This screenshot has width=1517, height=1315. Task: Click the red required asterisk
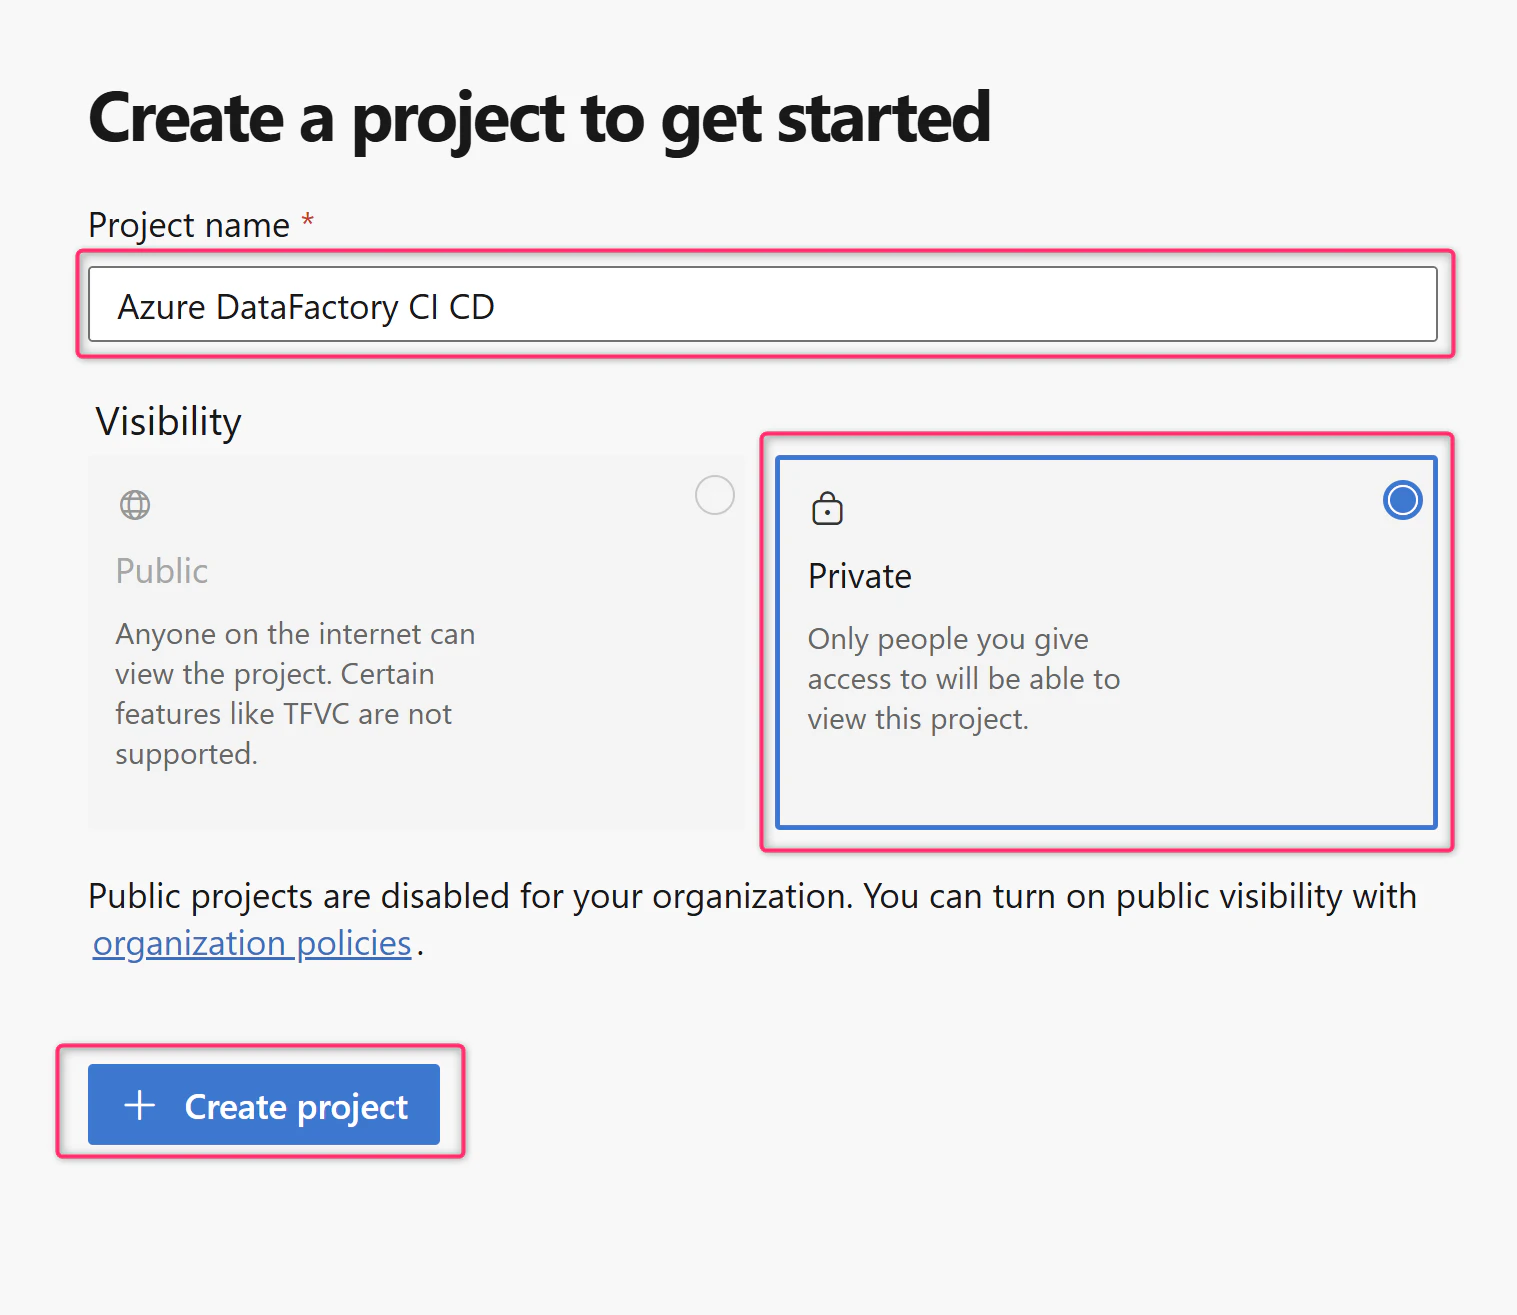pos(308,219)
